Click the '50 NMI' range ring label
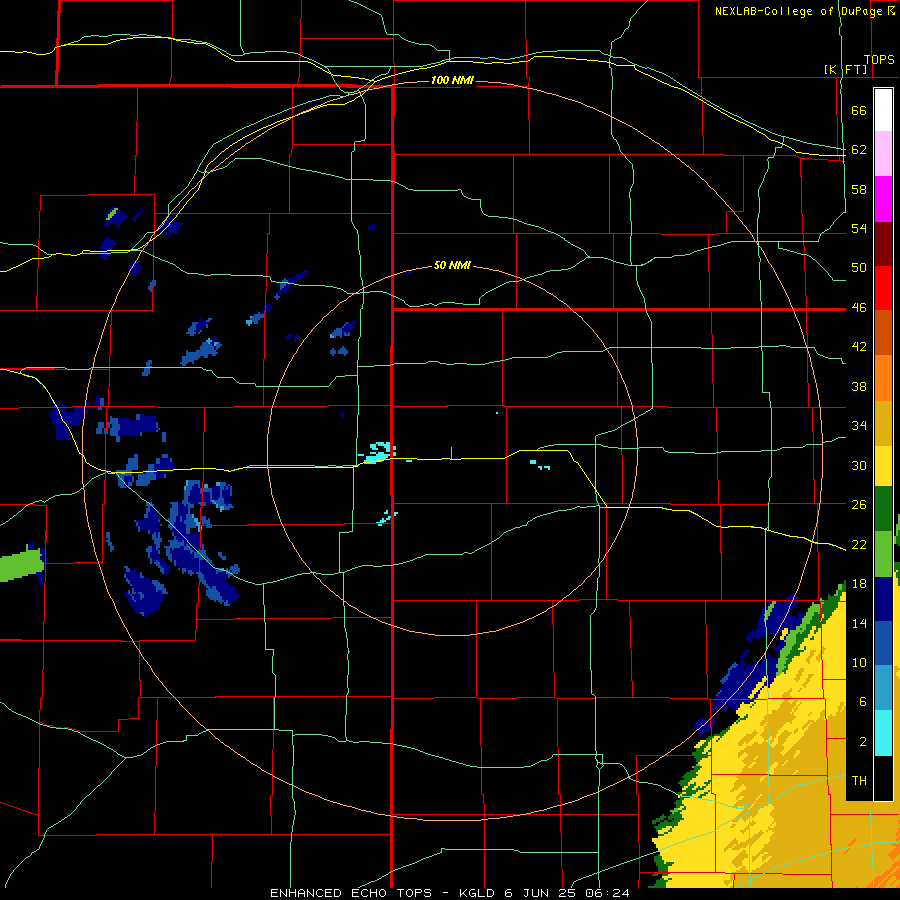This screenshot has height=900, width=900. (x=452, y=265)
